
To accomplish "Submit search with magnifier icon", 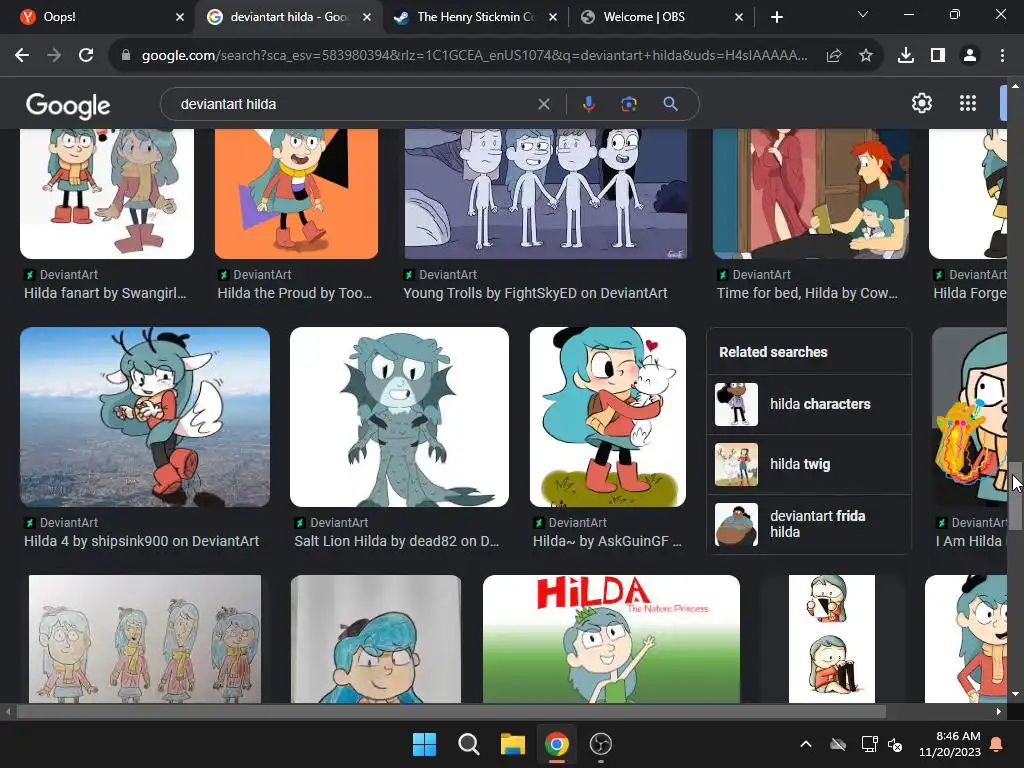I will click(x=670, y=104).
